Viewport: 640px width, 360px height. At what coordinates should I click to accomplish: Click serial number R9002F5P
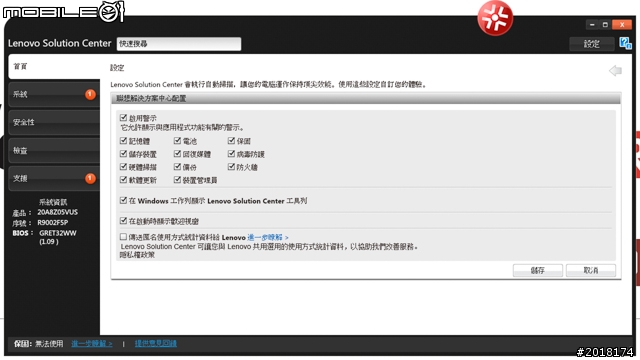(53, 223)
